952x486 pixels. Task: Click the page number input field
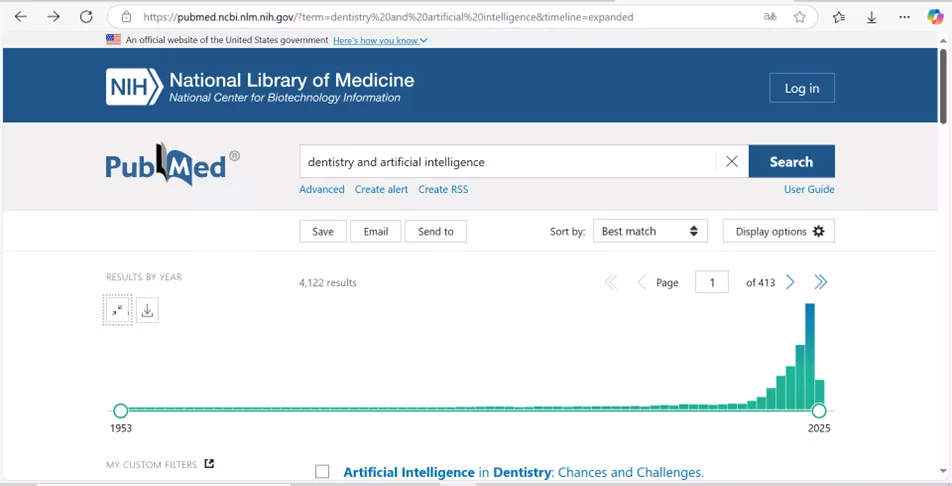pyautogui.click(x=712, y=283)
